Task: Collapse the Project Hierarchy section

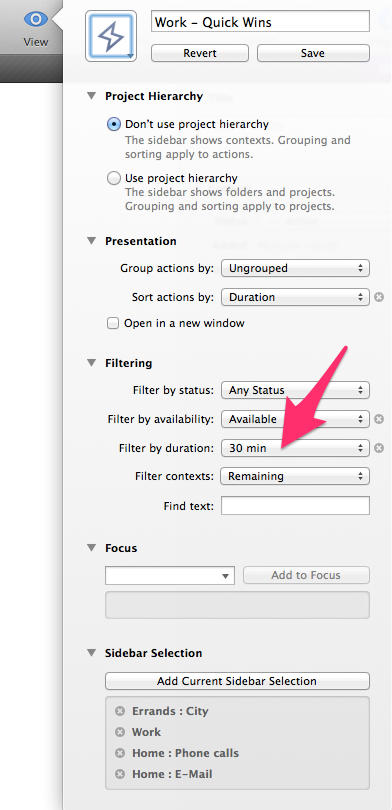Action: click(91, 96)
